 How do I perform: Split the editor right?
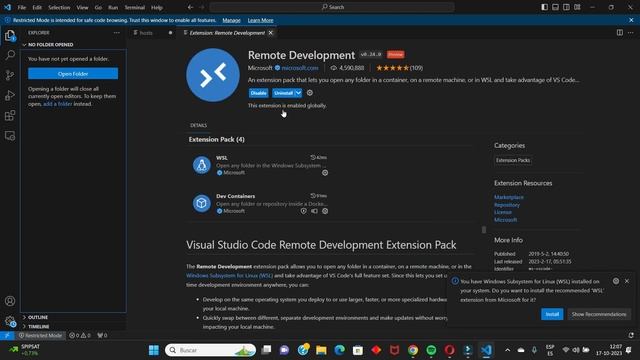coord(620,33)
